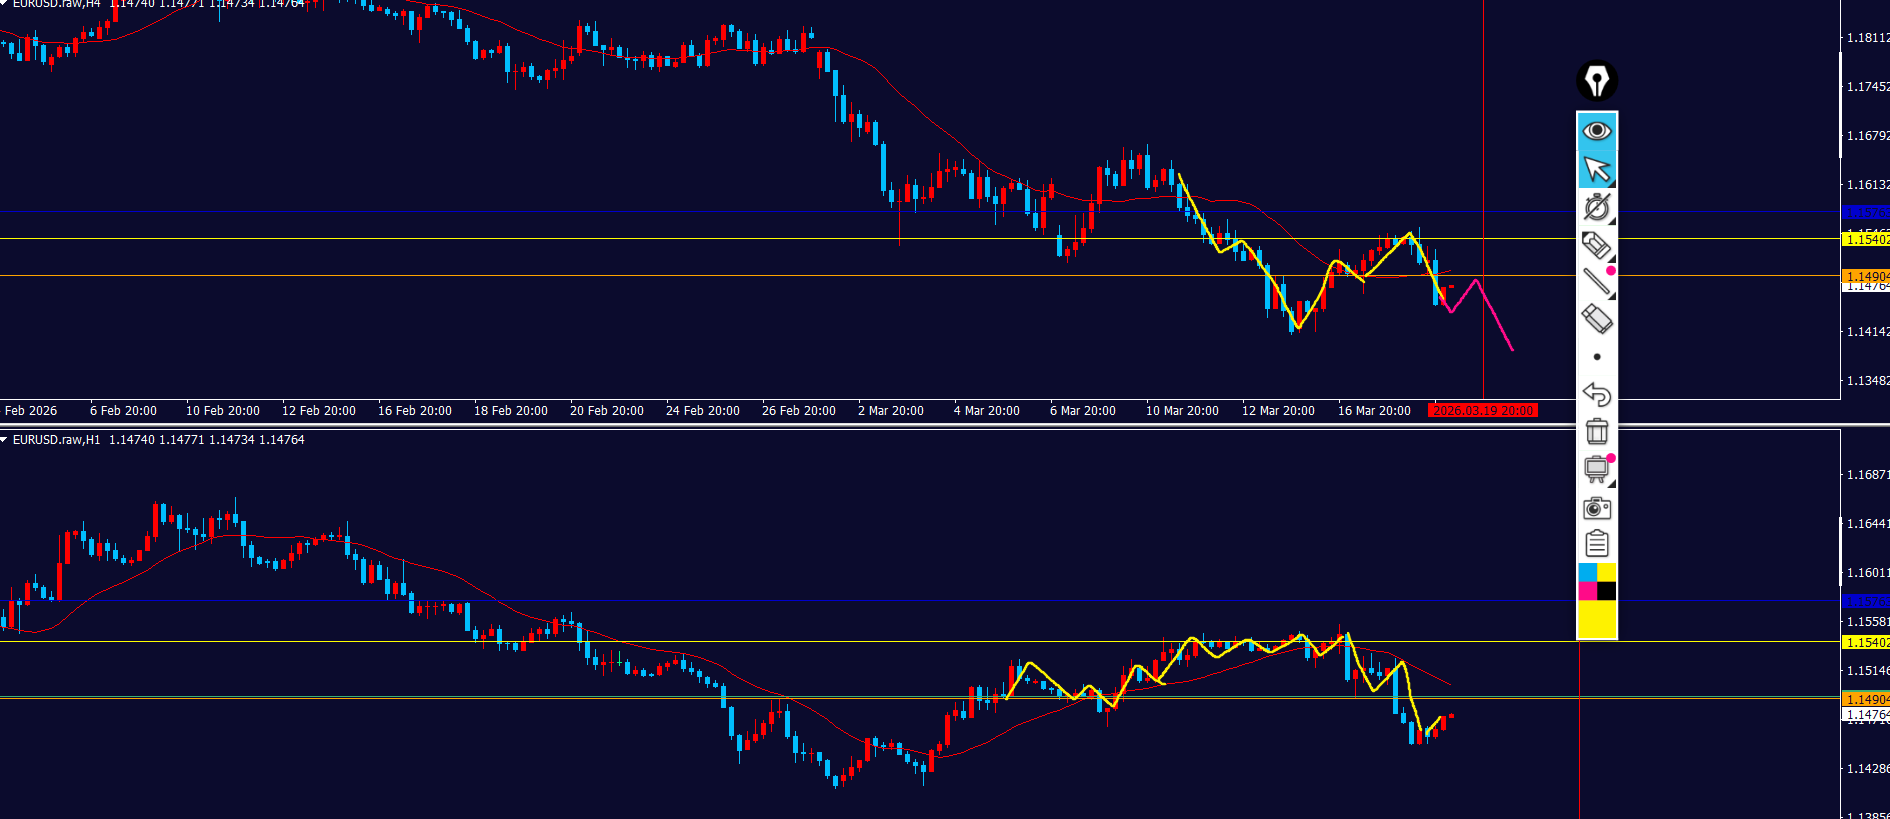Image resolution: width=1890 pixels, height=819 pixels.
Task: Open the clipboard notes icon
Action: 1597,544
